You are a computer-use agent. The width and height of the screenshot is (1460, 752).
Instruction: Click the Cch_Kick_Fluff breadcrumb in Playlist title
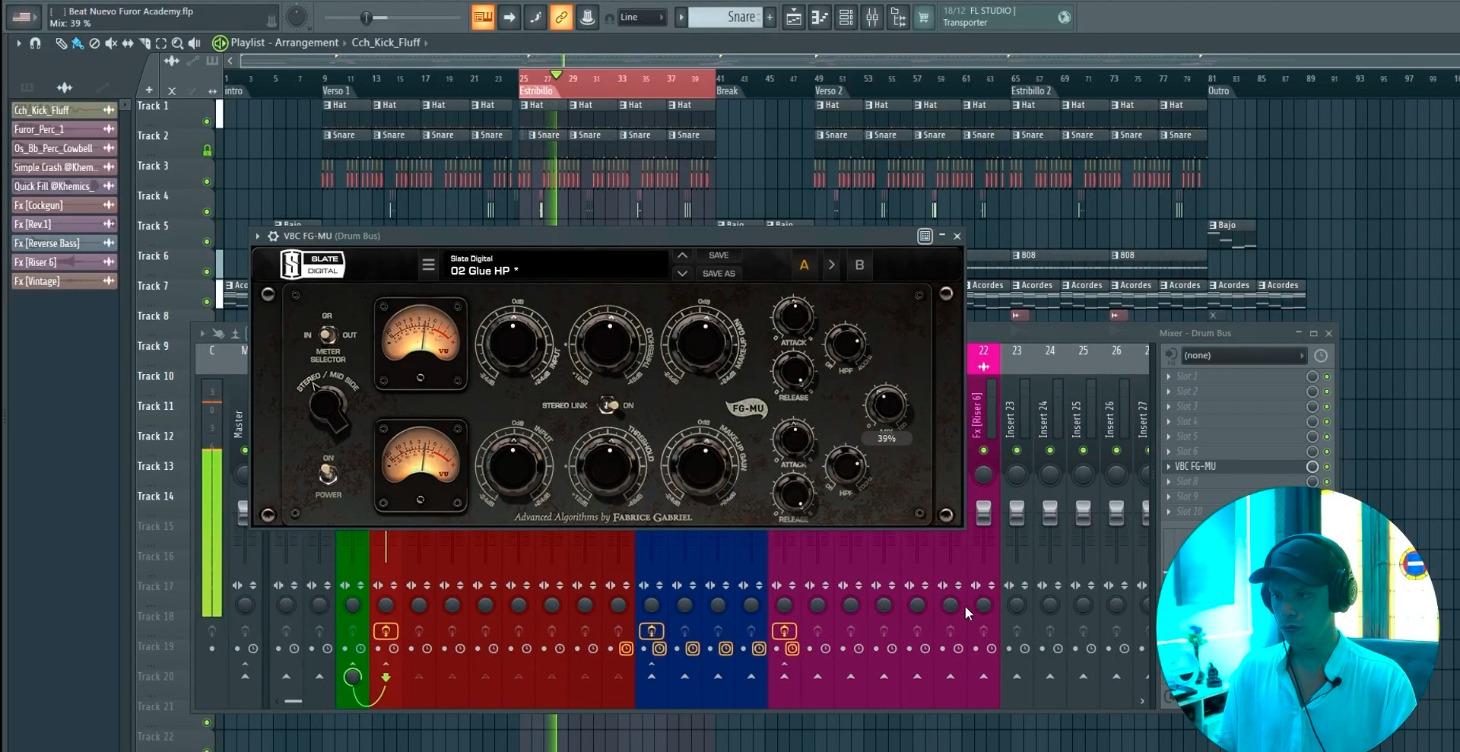coord(386,43)
